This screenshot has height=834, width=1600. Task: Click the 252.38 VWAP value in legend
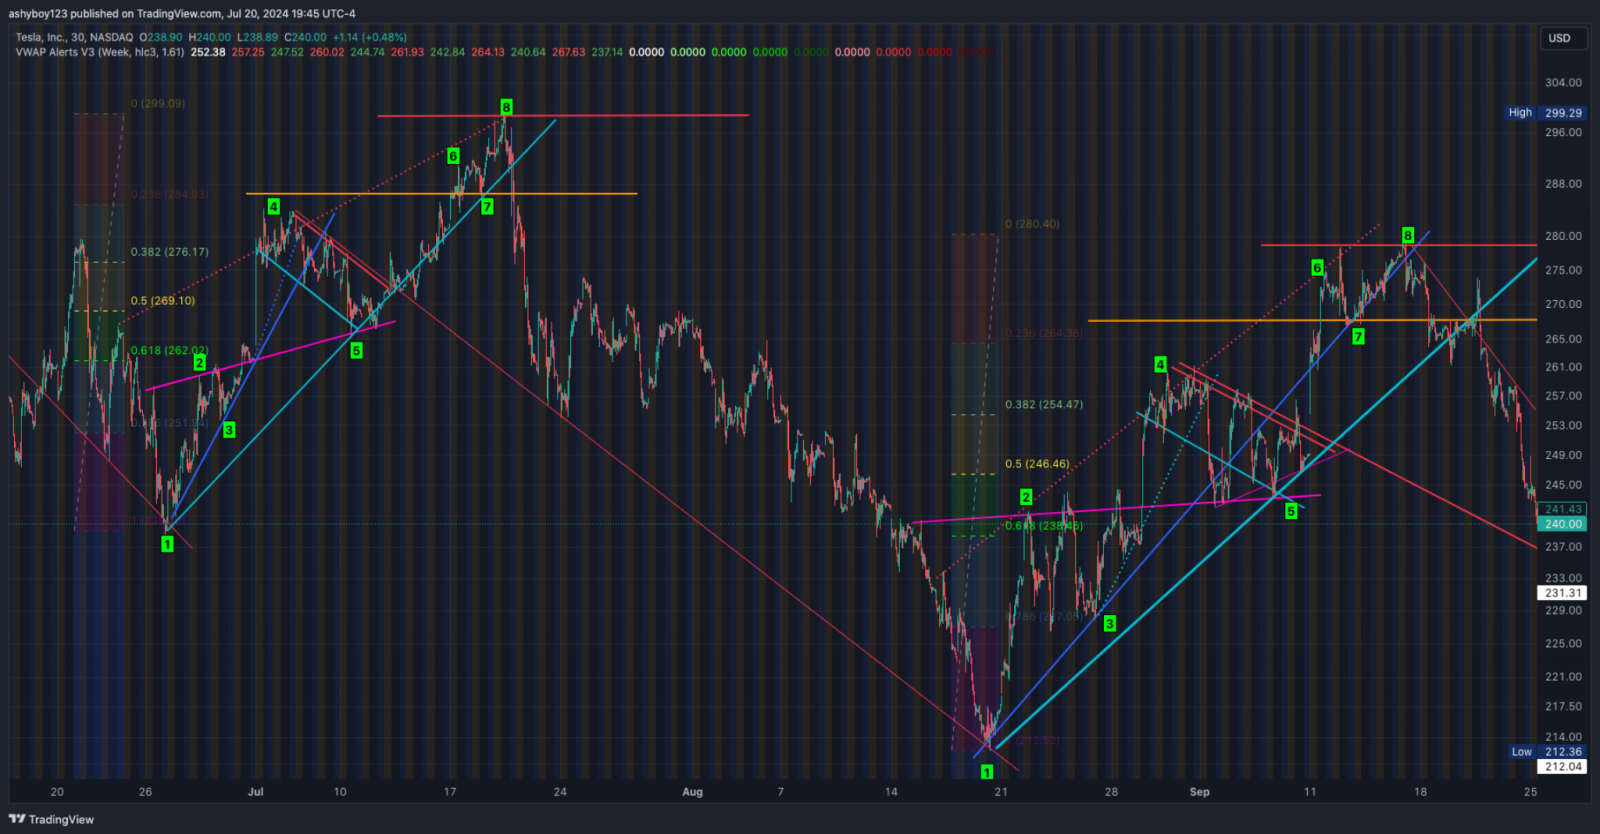click(208, 52)
